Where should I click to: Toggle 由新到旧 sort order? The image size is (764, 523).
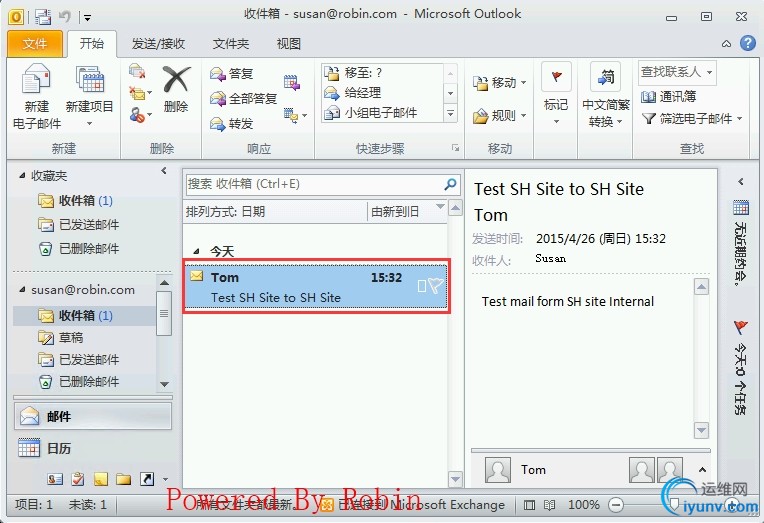pos(407,212)
